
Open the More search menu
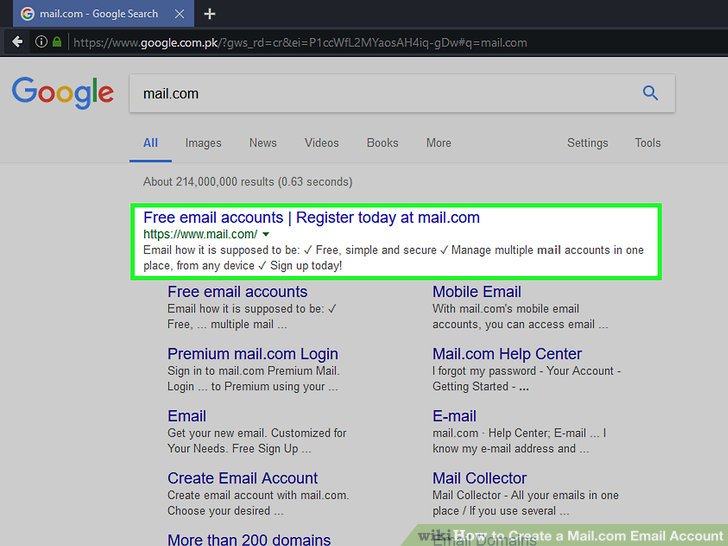[439, 143]
